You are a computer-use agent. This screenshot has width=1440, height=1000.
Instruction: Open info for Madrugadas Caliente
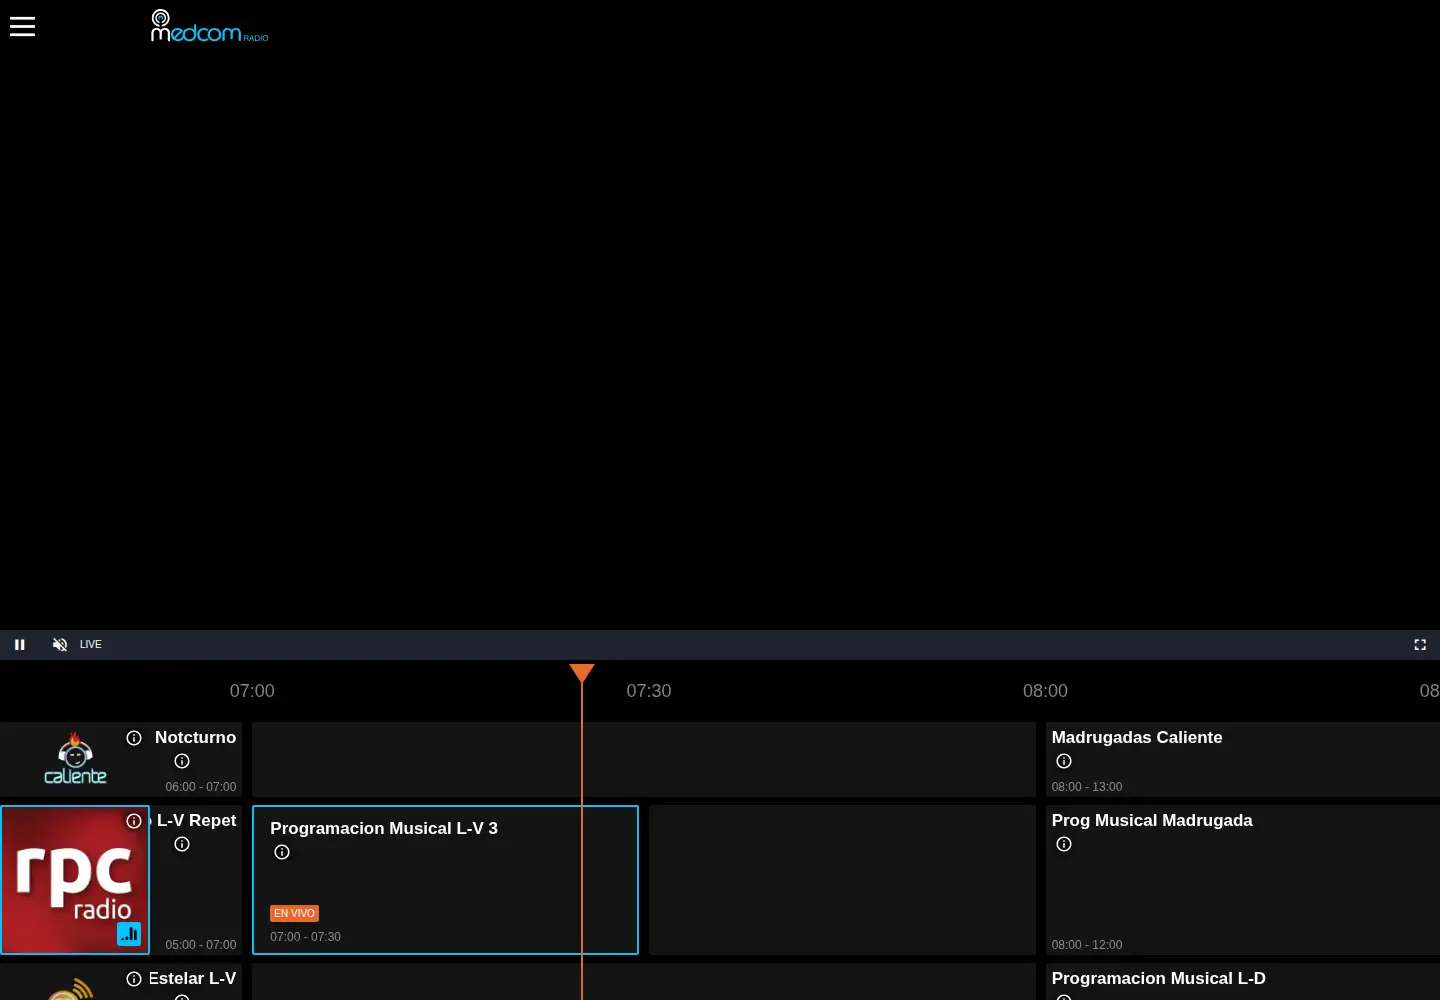(1064, 761)
